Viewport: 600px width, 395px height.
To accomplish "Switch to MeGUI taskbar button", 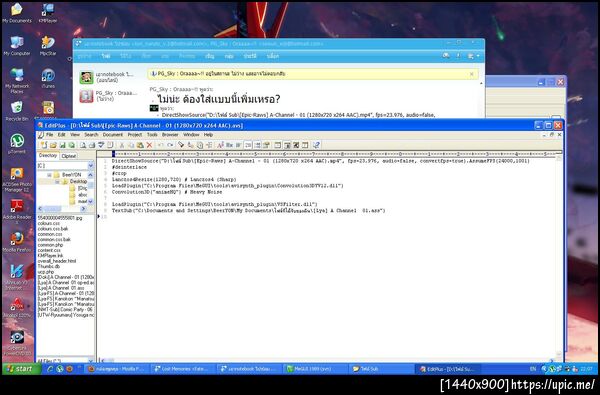I will pyautogui.click(x=315, y=369).
